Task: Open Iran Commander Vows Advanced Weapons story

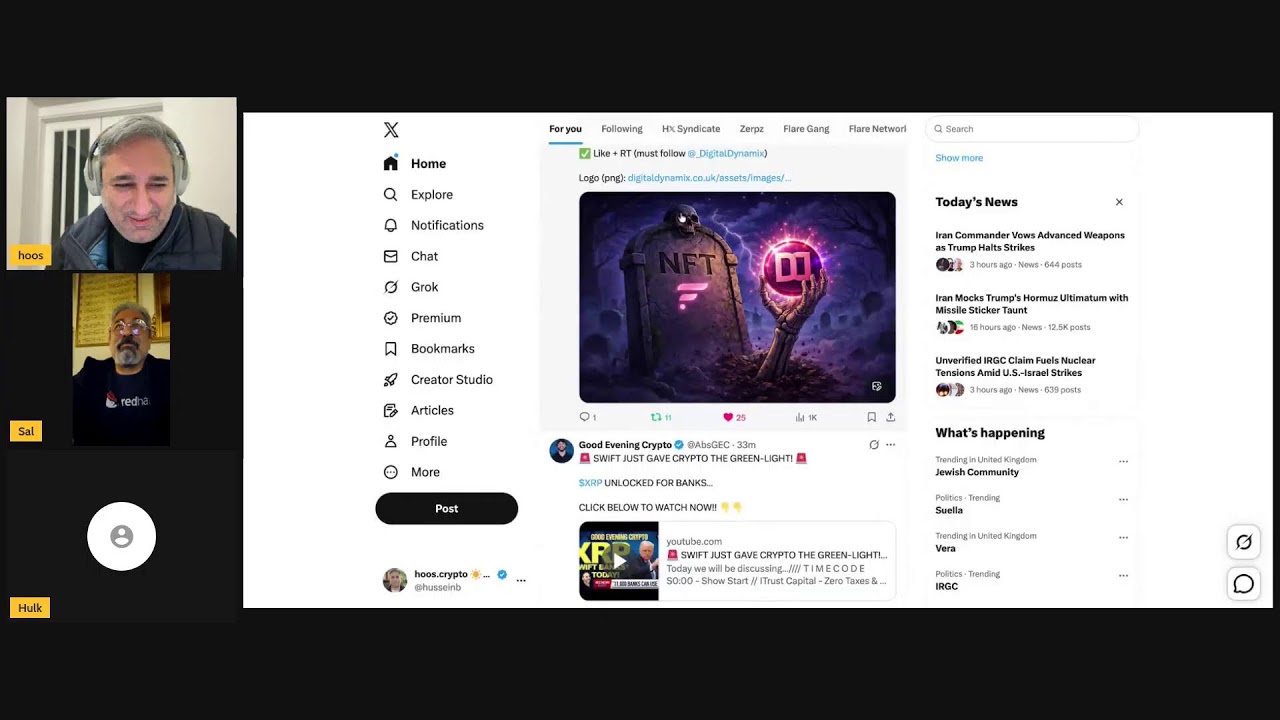Action: pyautogui.click(x=1030, y=241)
